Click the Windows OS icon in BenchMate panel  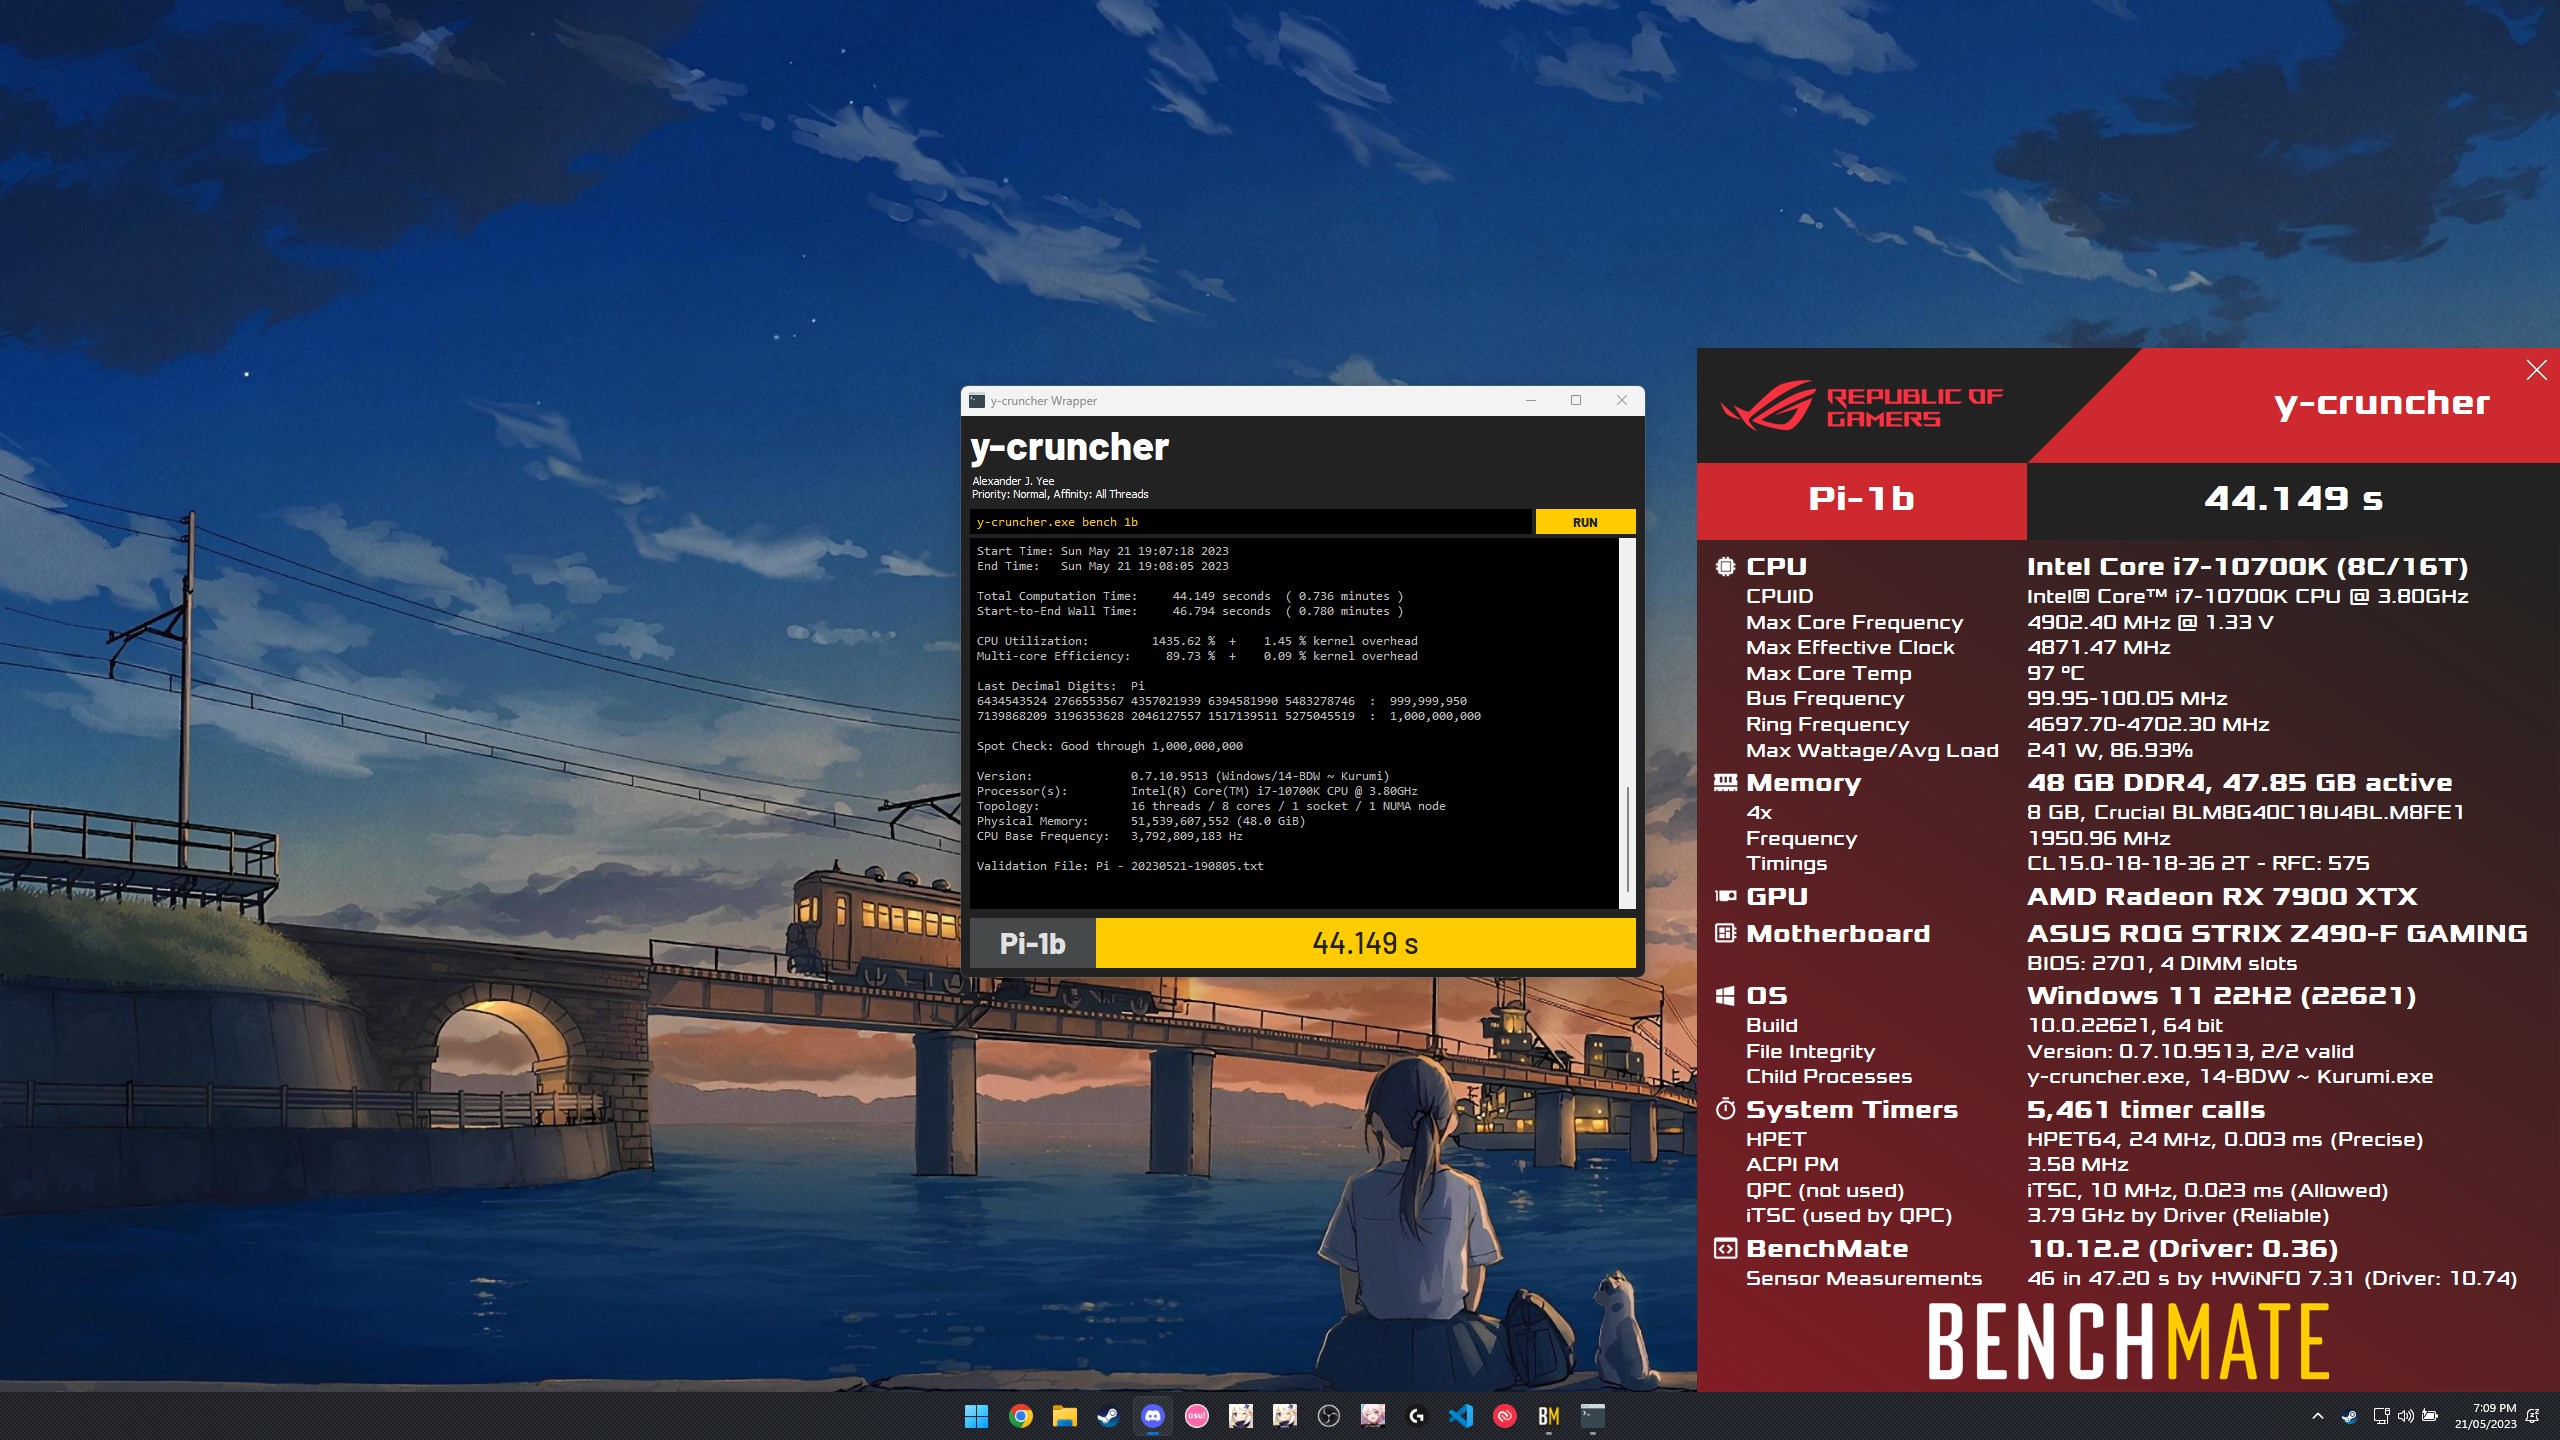coord(1725,996)
